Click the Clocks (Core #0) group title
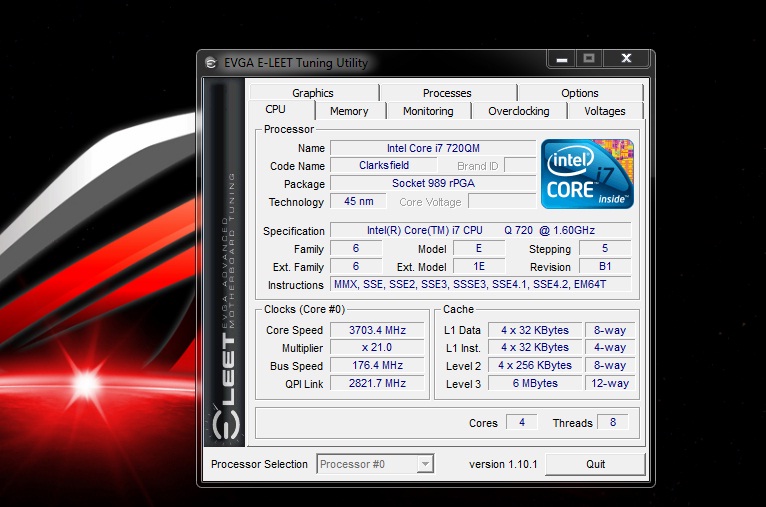Viewport: 766px width, 507px height. (x=304, y=309)
